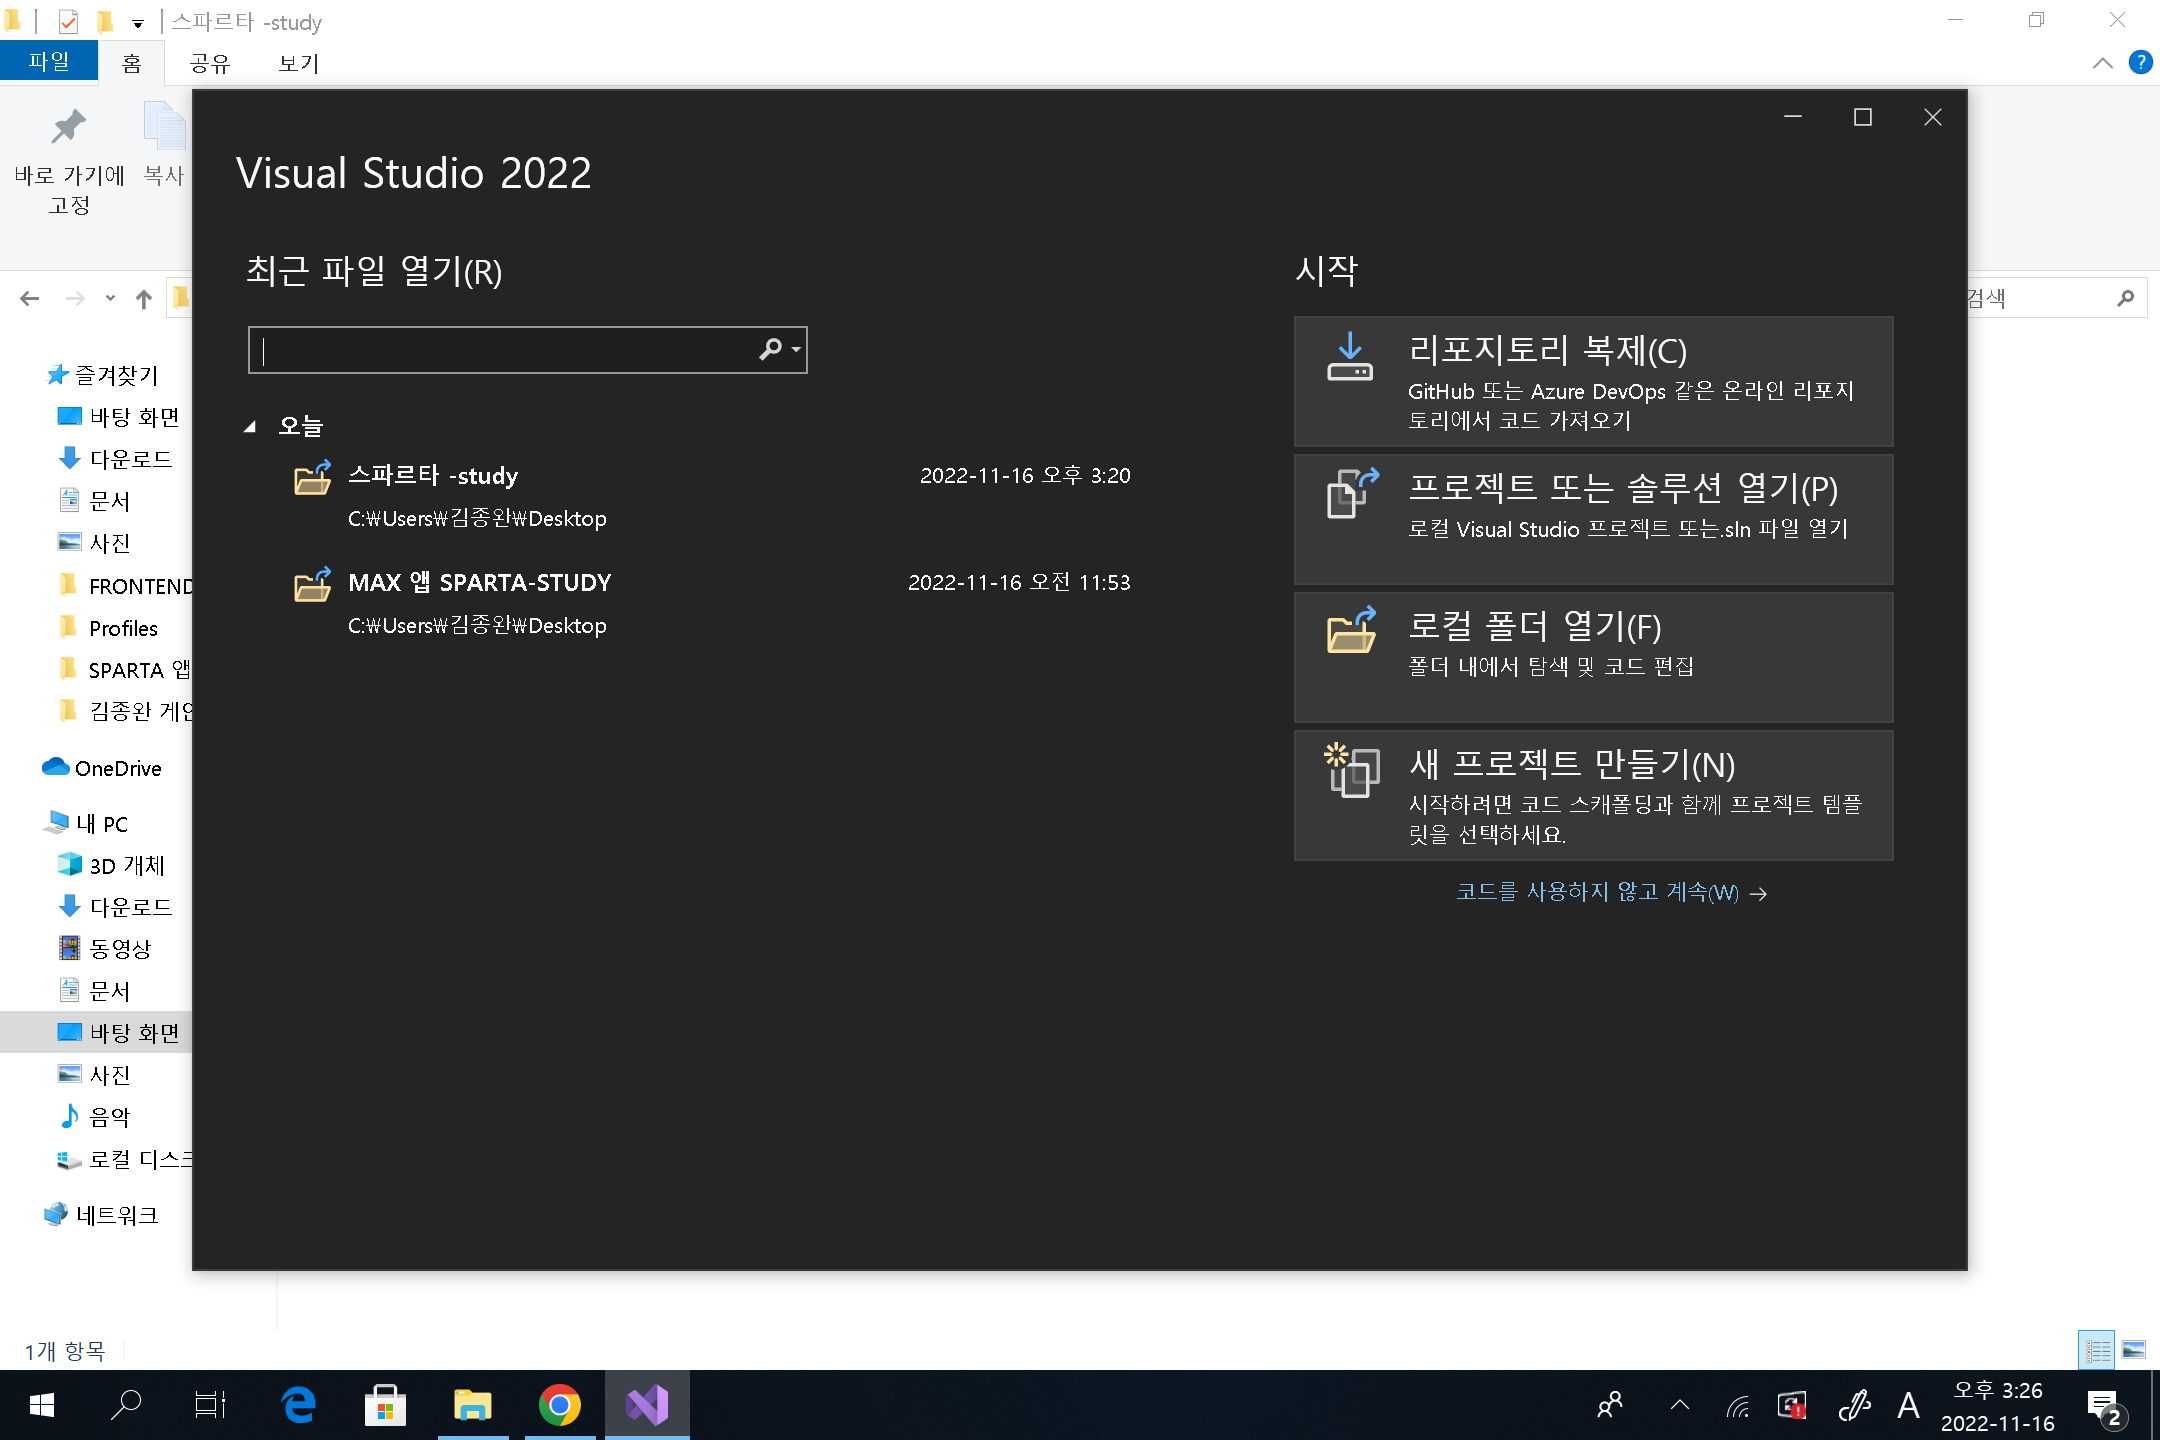Viewport: 2160px width, 1440px height.
Task: Select OneDrive in Explorer navigation pane
Action: [118, 768]
